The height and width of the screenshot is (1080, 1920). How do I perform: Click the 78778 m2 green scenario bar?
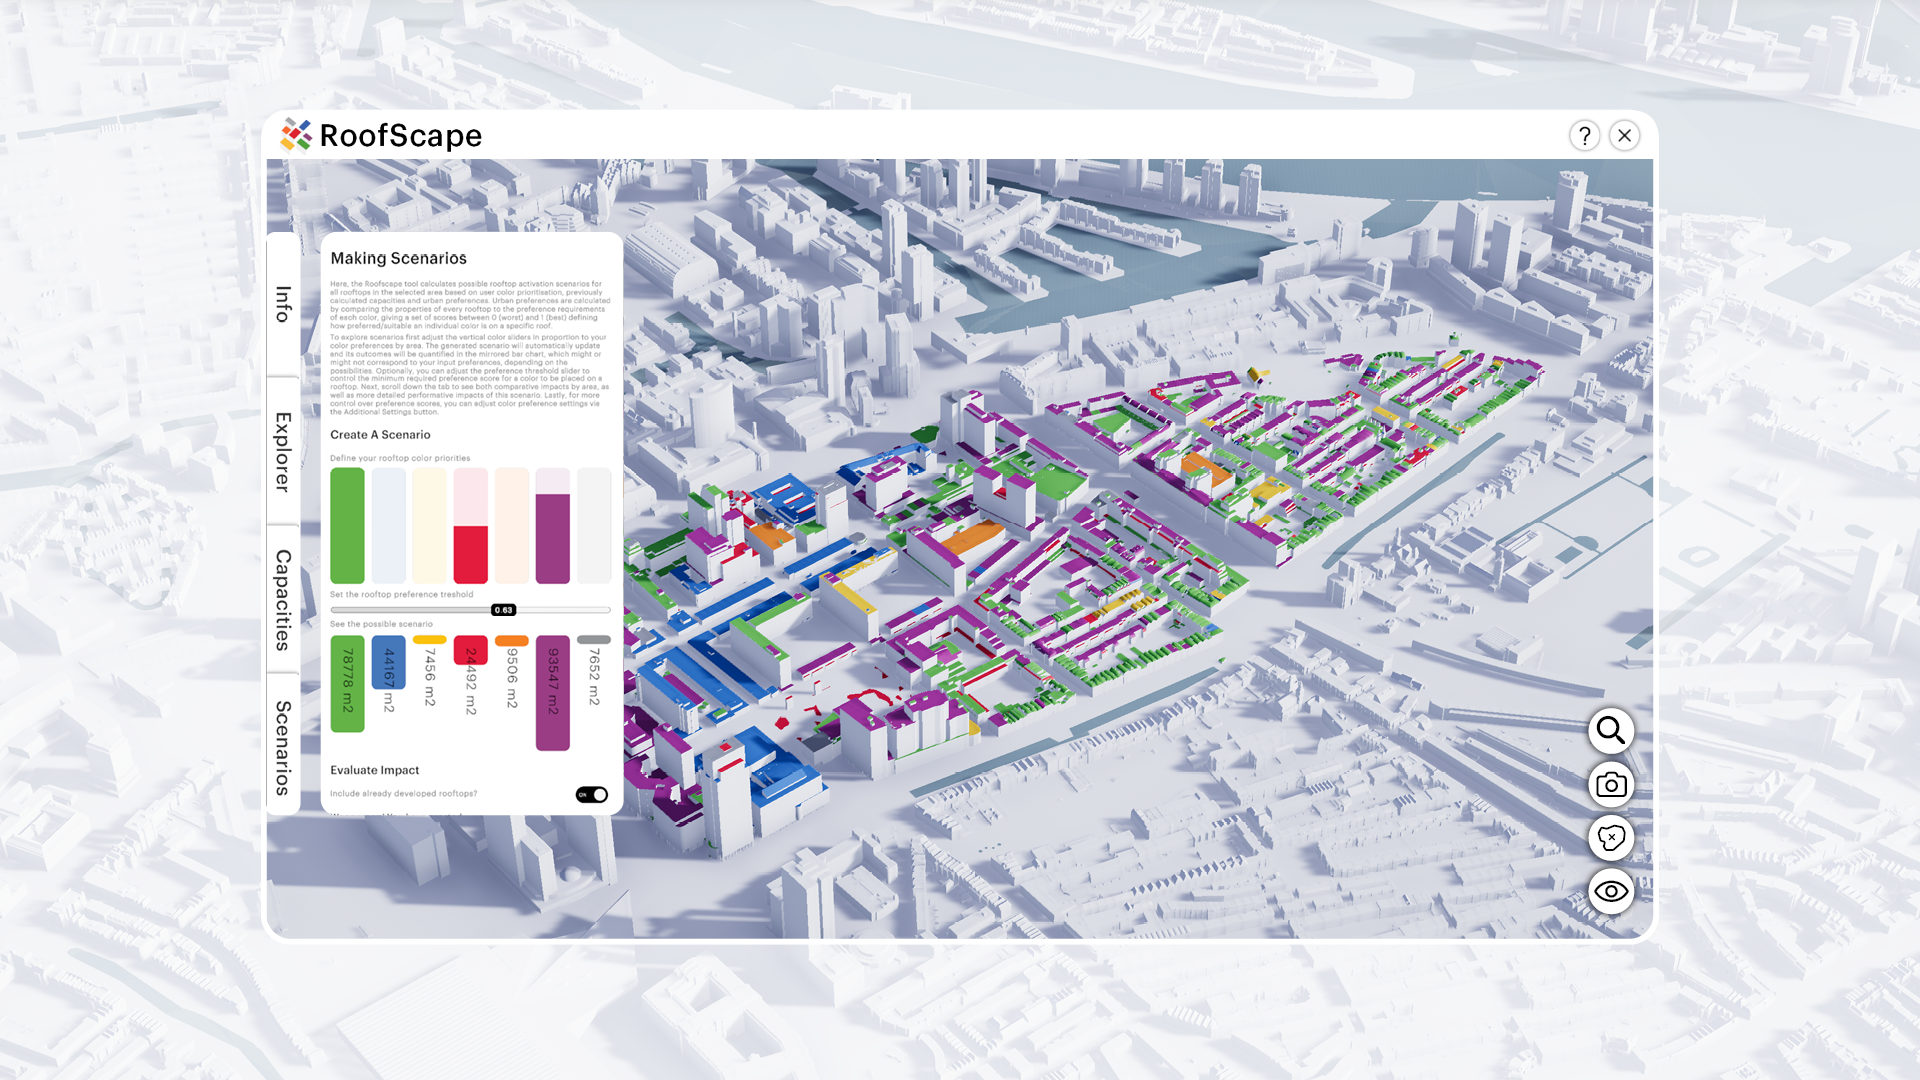click(x=347, y=684)
